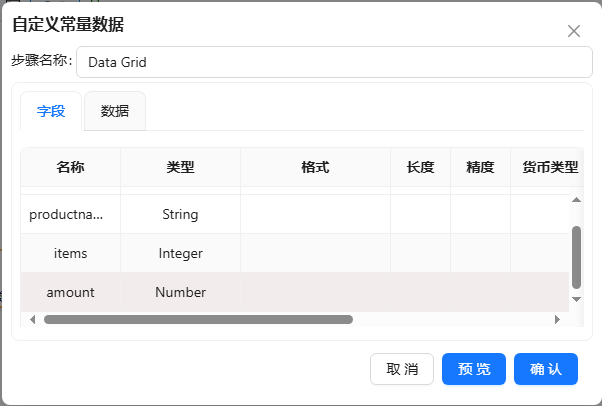Select the items field name cell
The height and width of the screenshot is (406, 602).
click(70, 253)
